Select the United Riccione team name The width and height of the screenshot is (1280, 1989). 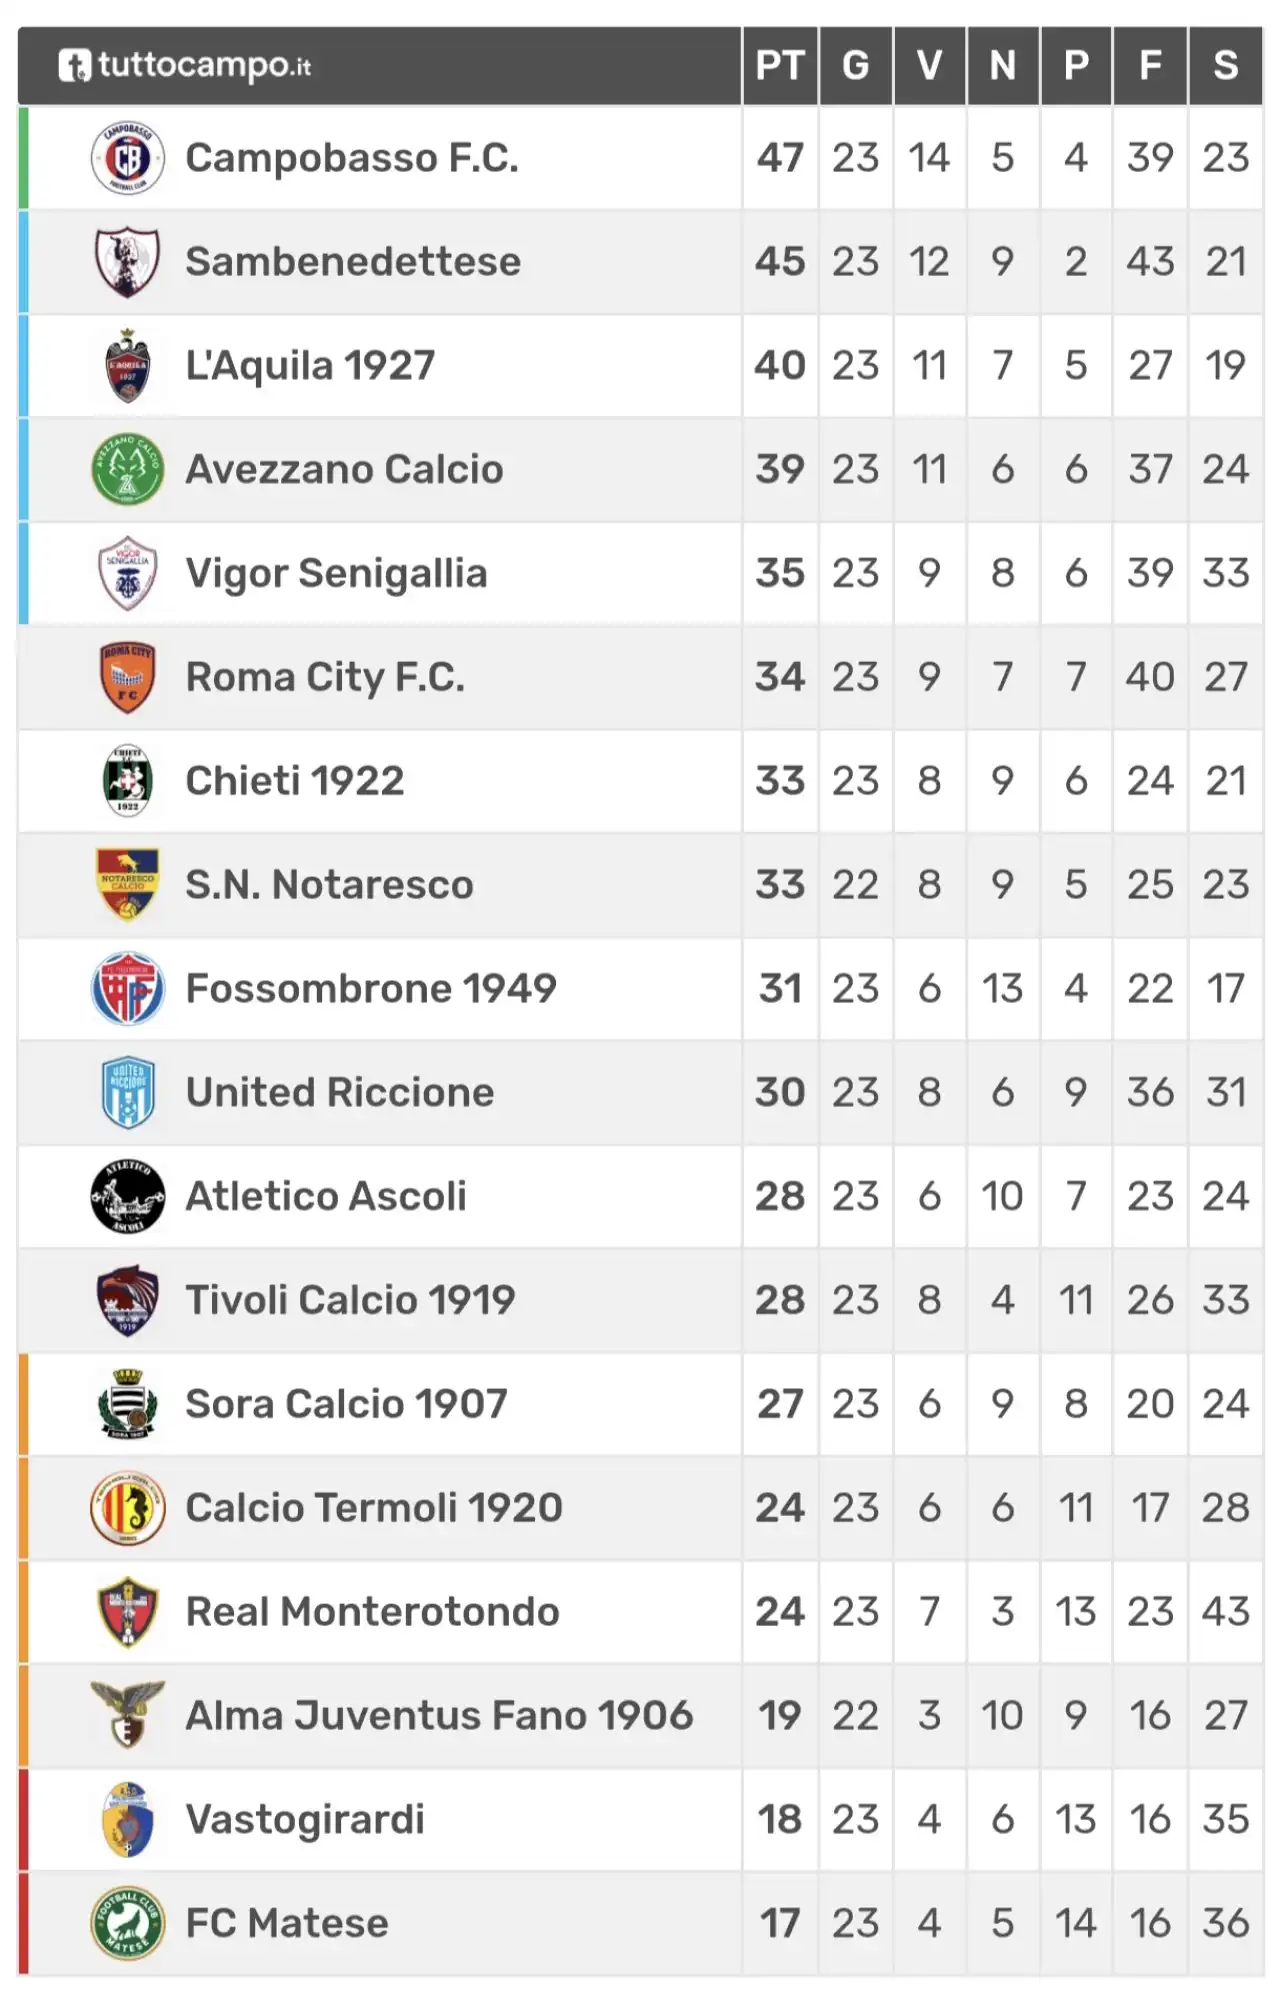(x=340, y=1092)
